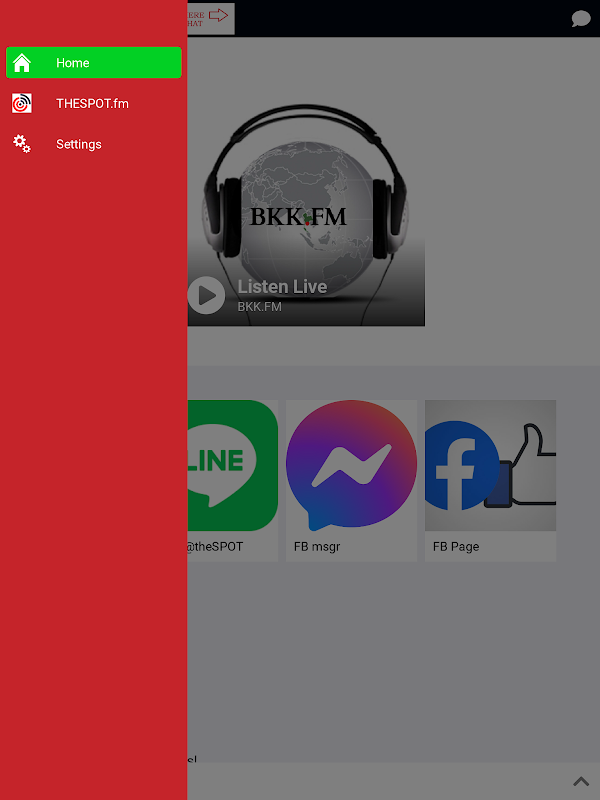Tap the FB Page label

456,546
